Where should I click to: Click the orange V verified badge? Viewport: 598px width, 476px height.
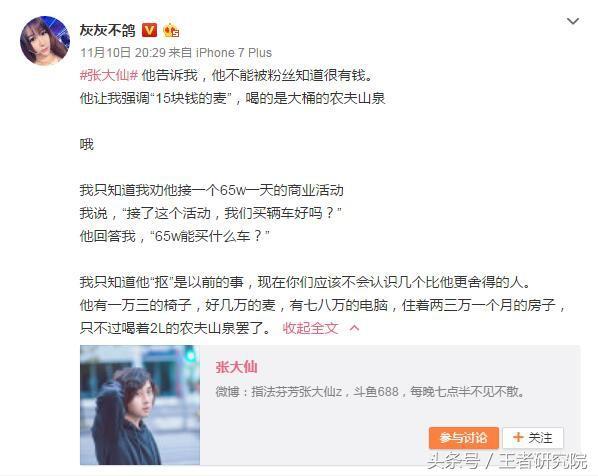pyautogui.click(x=150, y=30)
